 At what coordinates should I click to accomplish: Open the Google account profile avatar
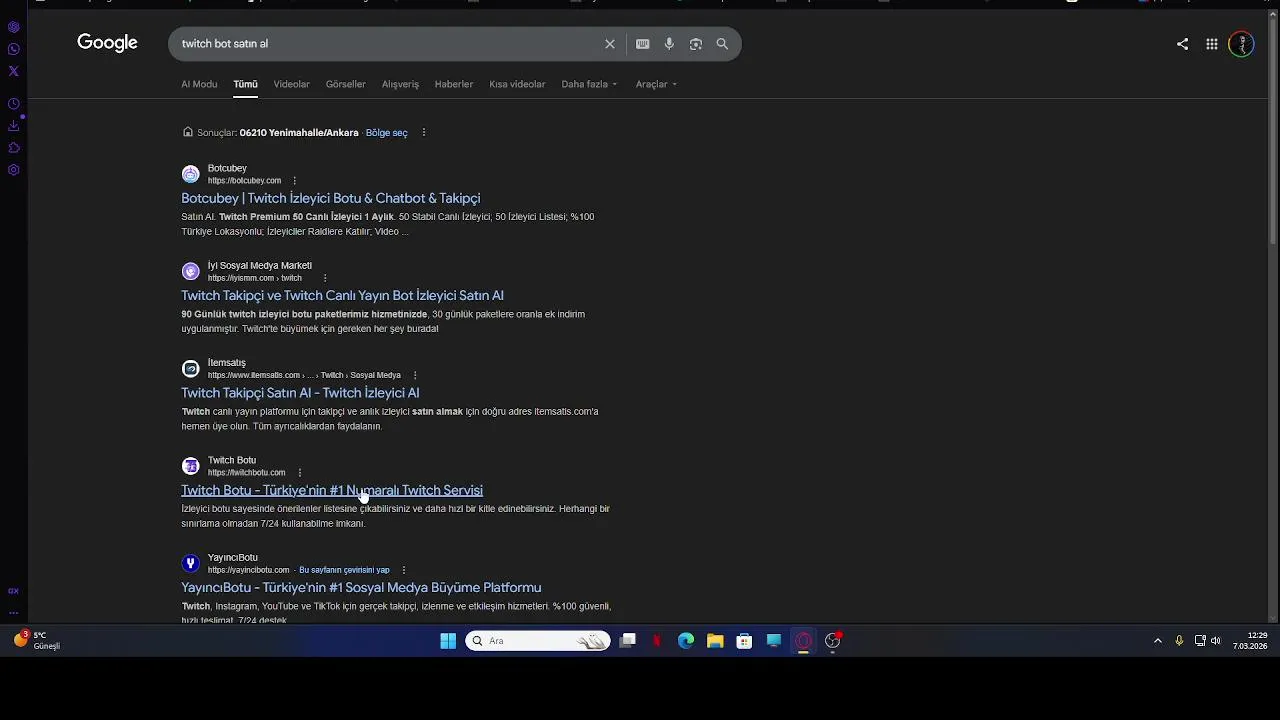[x=1241, y=44]
